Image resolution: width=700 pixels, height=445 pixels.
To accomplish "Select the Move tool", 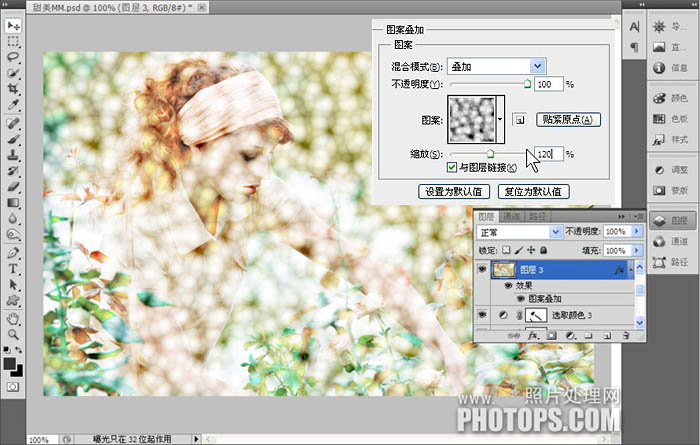I will tap(13, 25).
